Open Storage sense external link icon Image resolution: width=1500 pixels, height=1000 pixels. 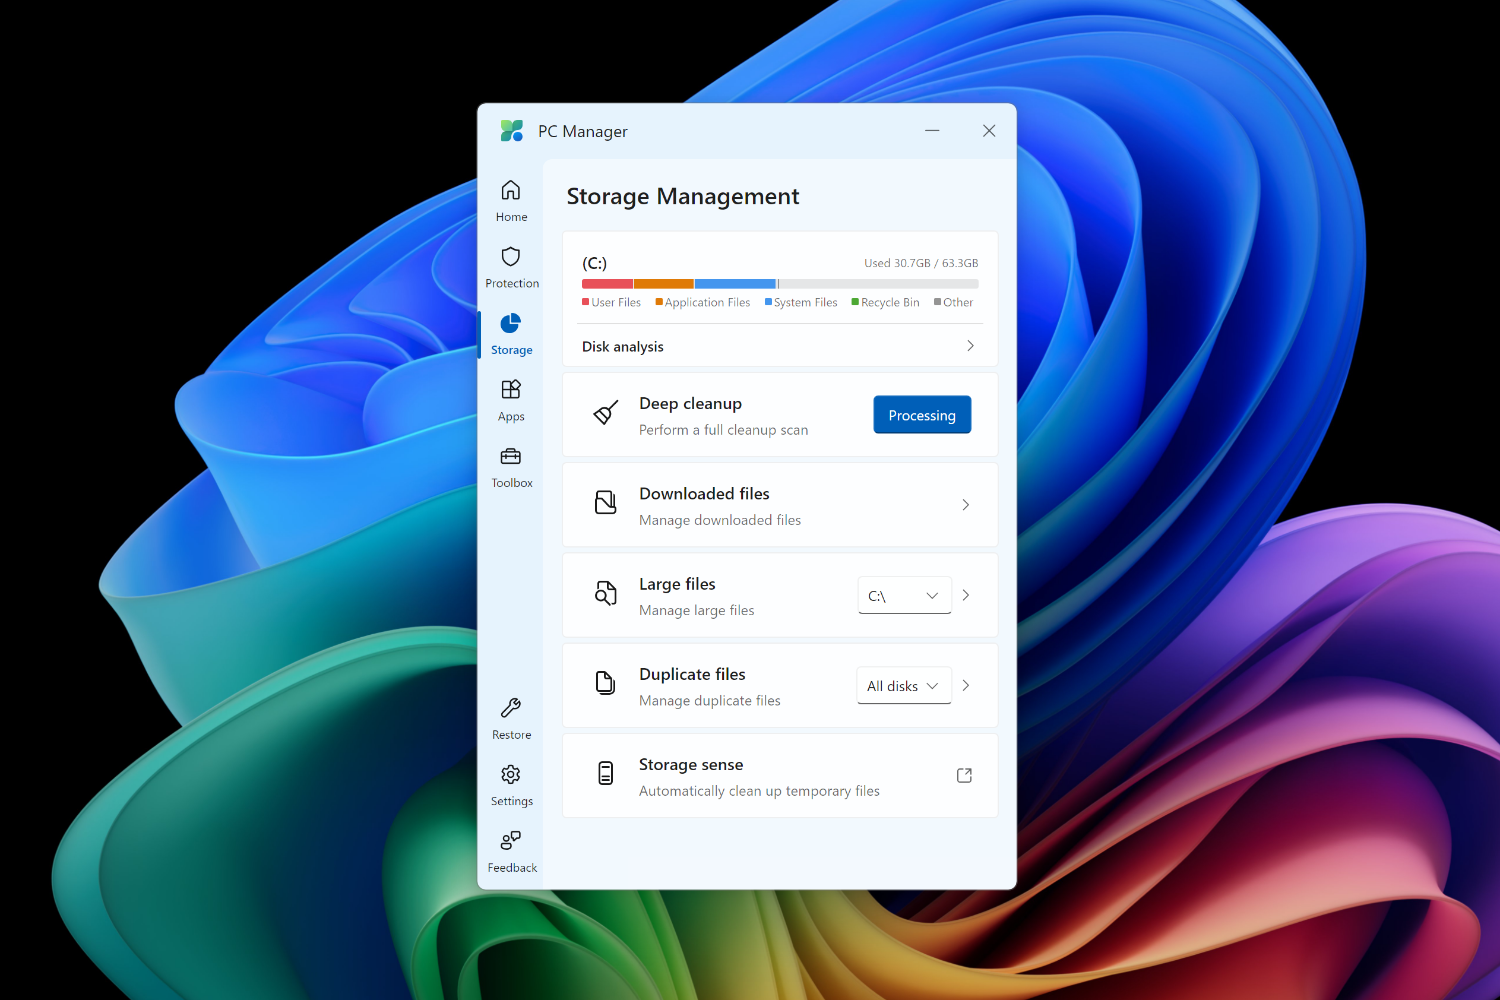965,775
